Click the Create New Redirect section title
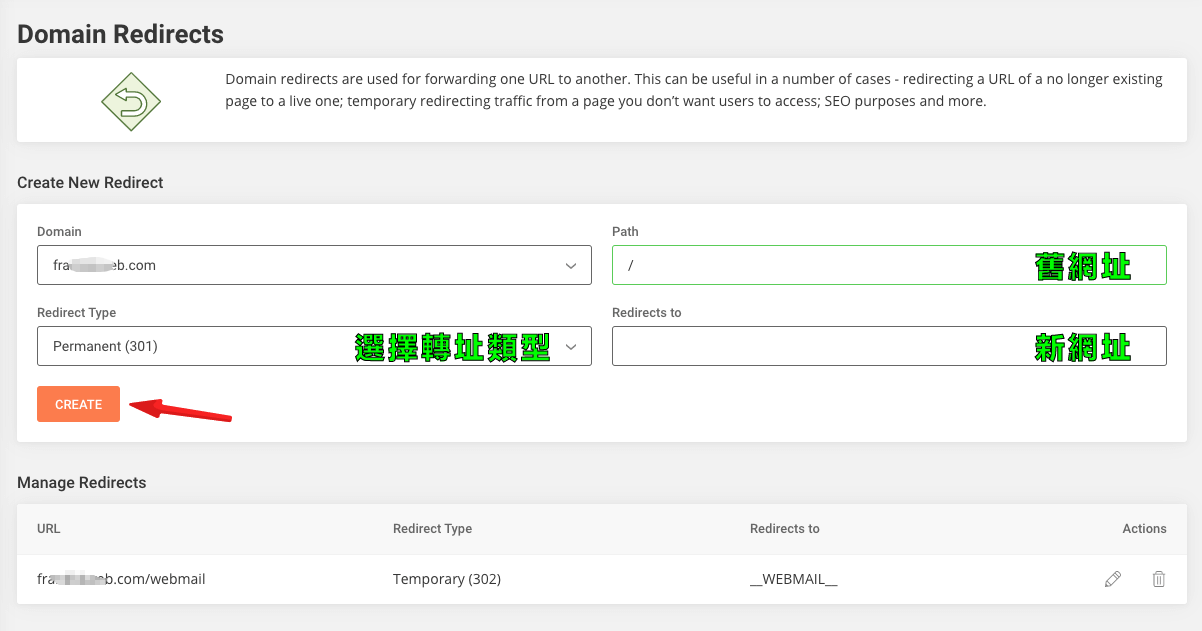 pyautogui.click(x=90, y=183)
